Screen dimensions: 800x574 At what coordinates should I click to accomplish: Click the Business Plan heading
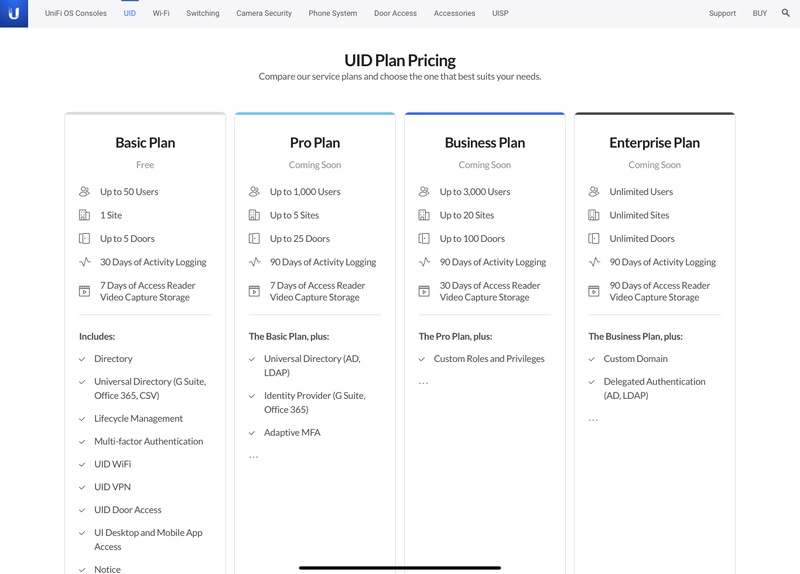(x=485, y=143)
